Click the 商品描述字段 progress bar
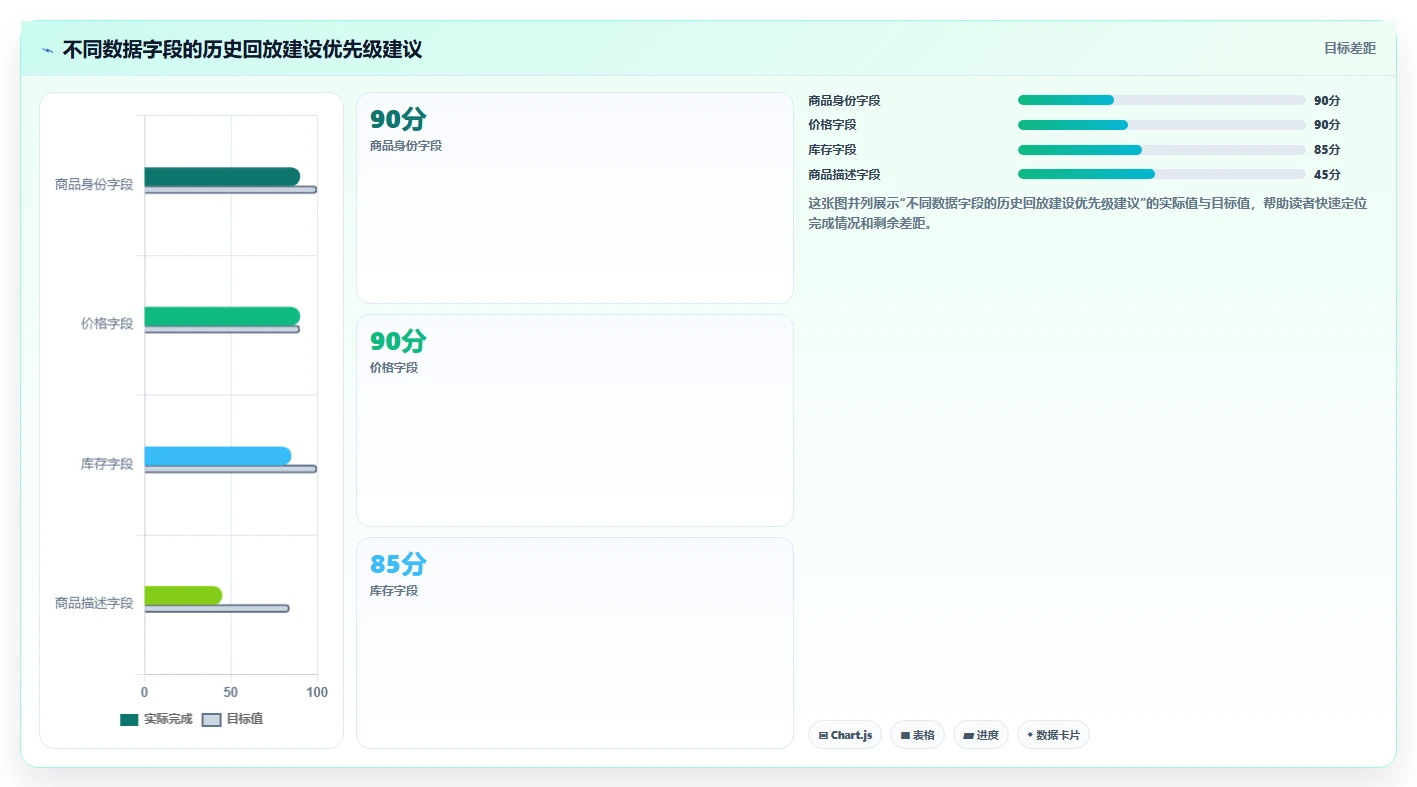This screenshot has width=1417, height=787. pyautogui.click(x=1161, y=174)
